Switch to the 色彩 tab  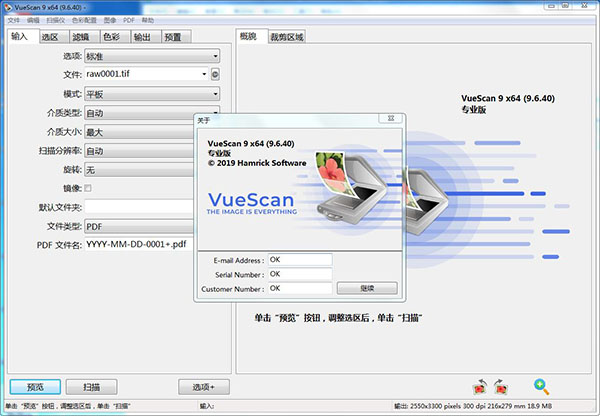pyautogui.click(x=112, y=37)
